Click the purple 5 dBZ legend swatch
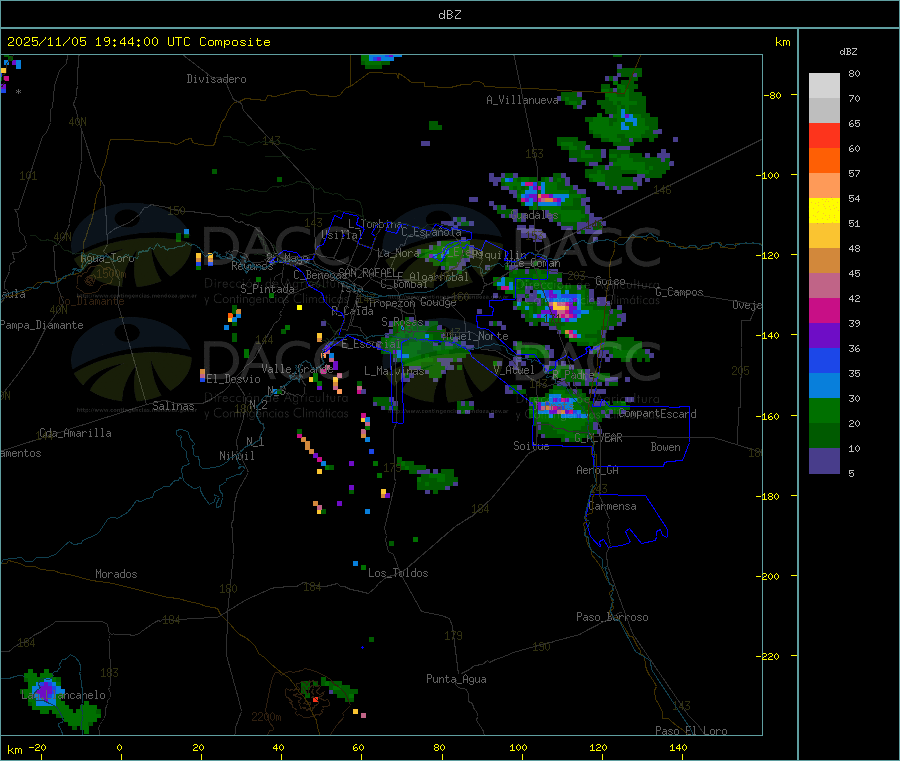The image size is (900, 761). [824, 461]
